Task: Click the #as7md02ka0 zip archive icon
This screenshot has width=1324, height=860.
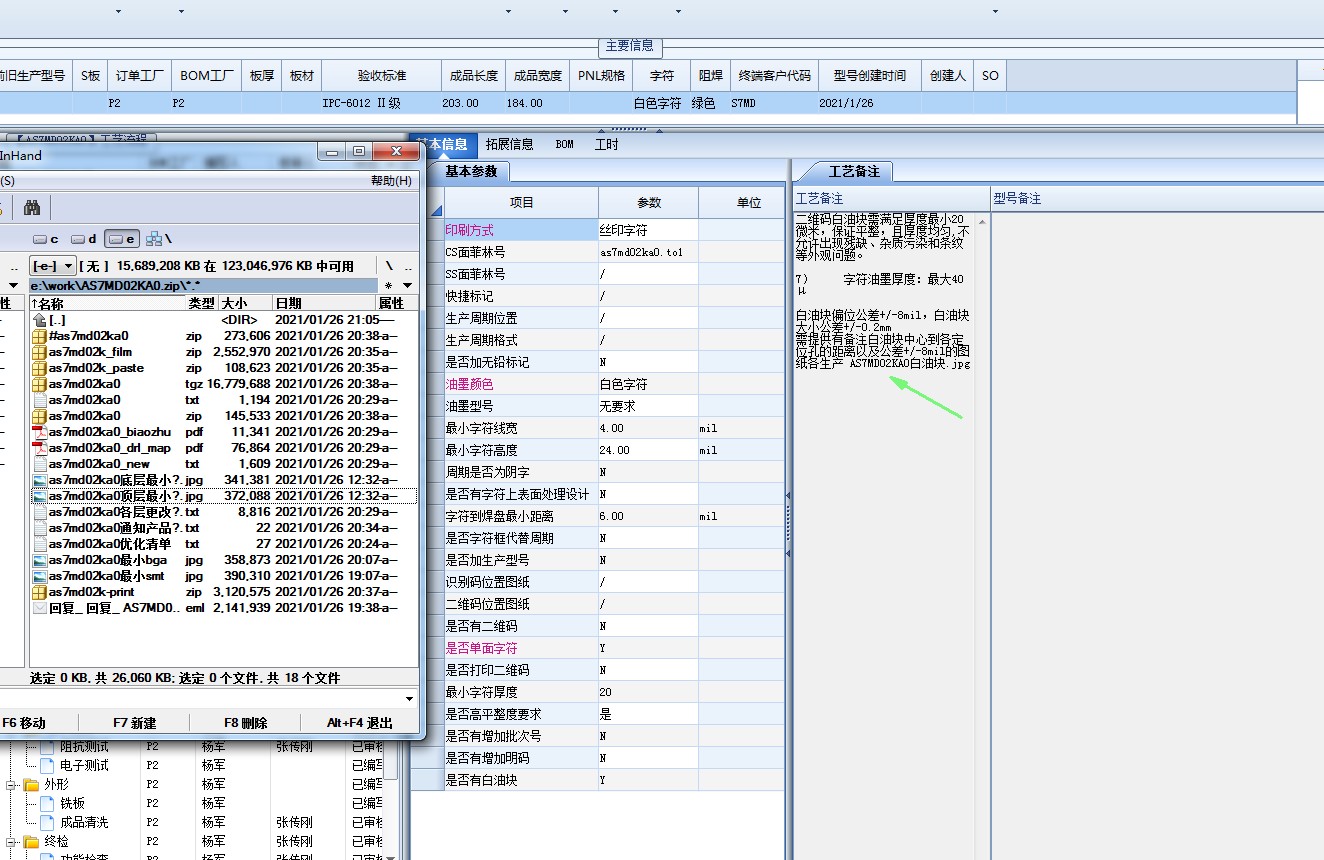Action: coord(39,336)
